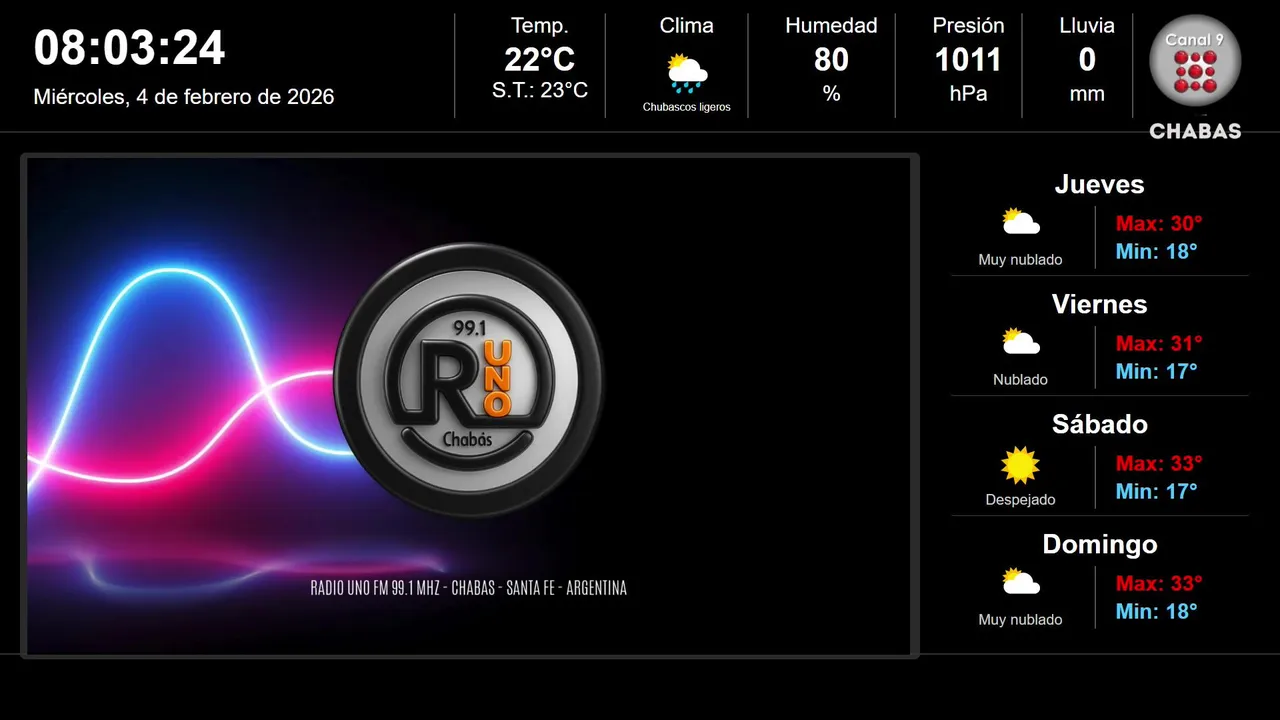Screen dimensions: 1280x720
Task: Click Domingo Min: 18° value
Action: click(x=1157, y=611)
